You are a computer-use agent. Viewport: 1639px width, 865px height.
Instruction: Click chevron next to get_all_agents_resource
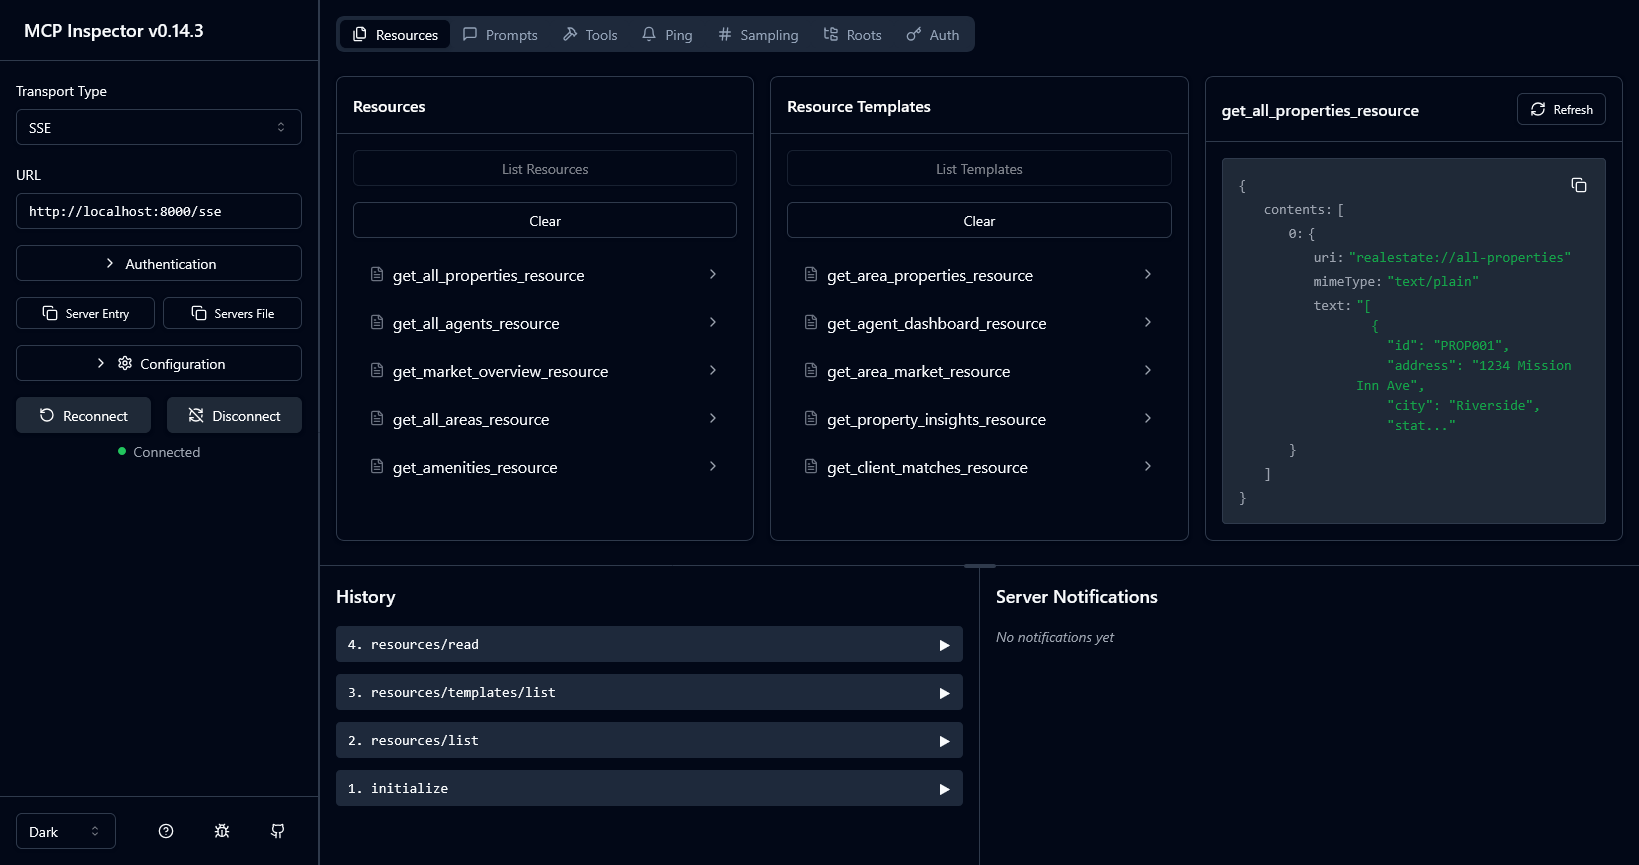pyautogui.click(x=713, y=322)
